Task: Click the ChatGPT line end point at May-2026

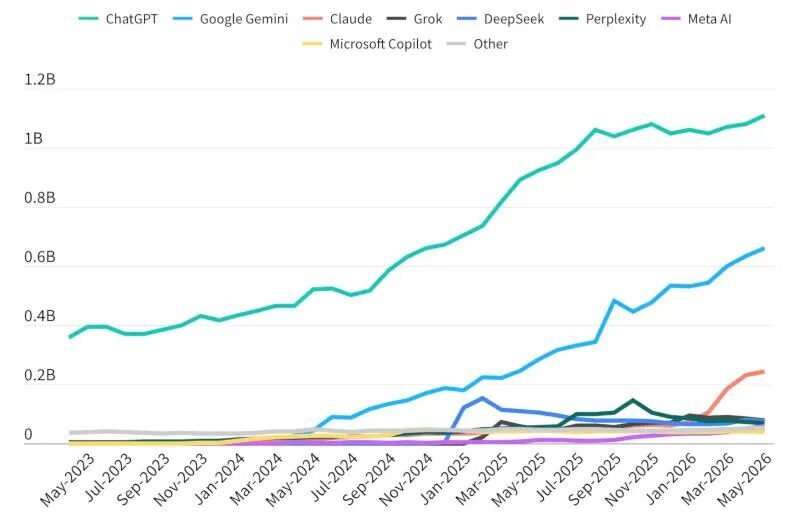Action: click(763, 116)
